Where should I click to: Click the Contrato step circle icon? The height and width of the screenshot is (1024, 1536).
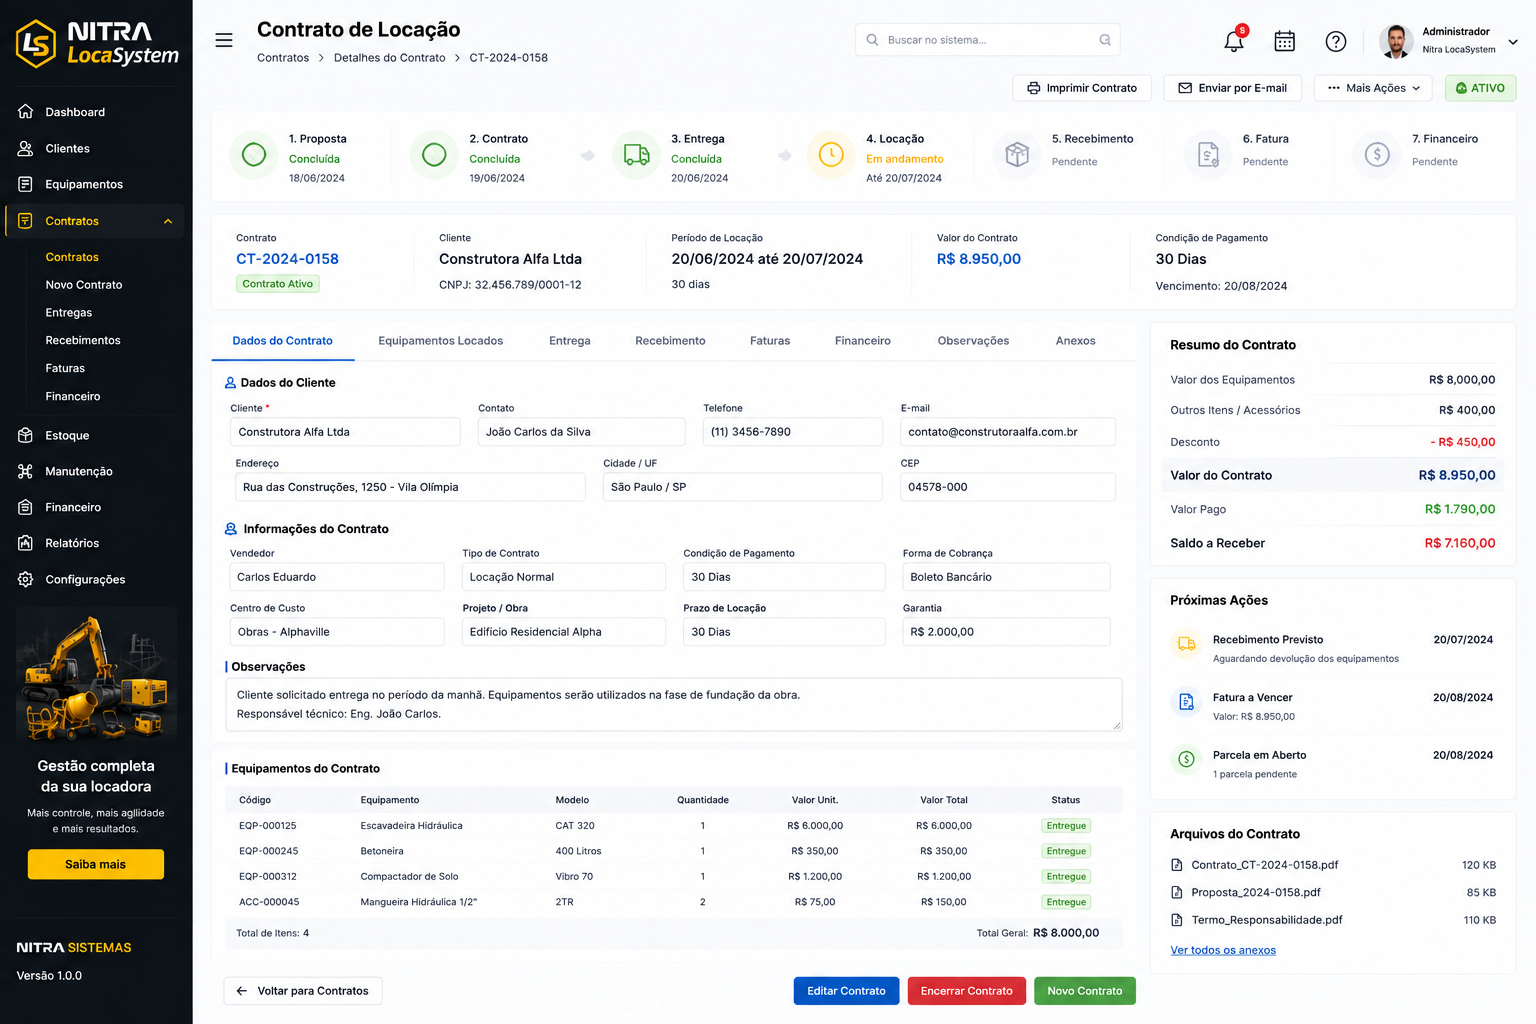point(434,155)
